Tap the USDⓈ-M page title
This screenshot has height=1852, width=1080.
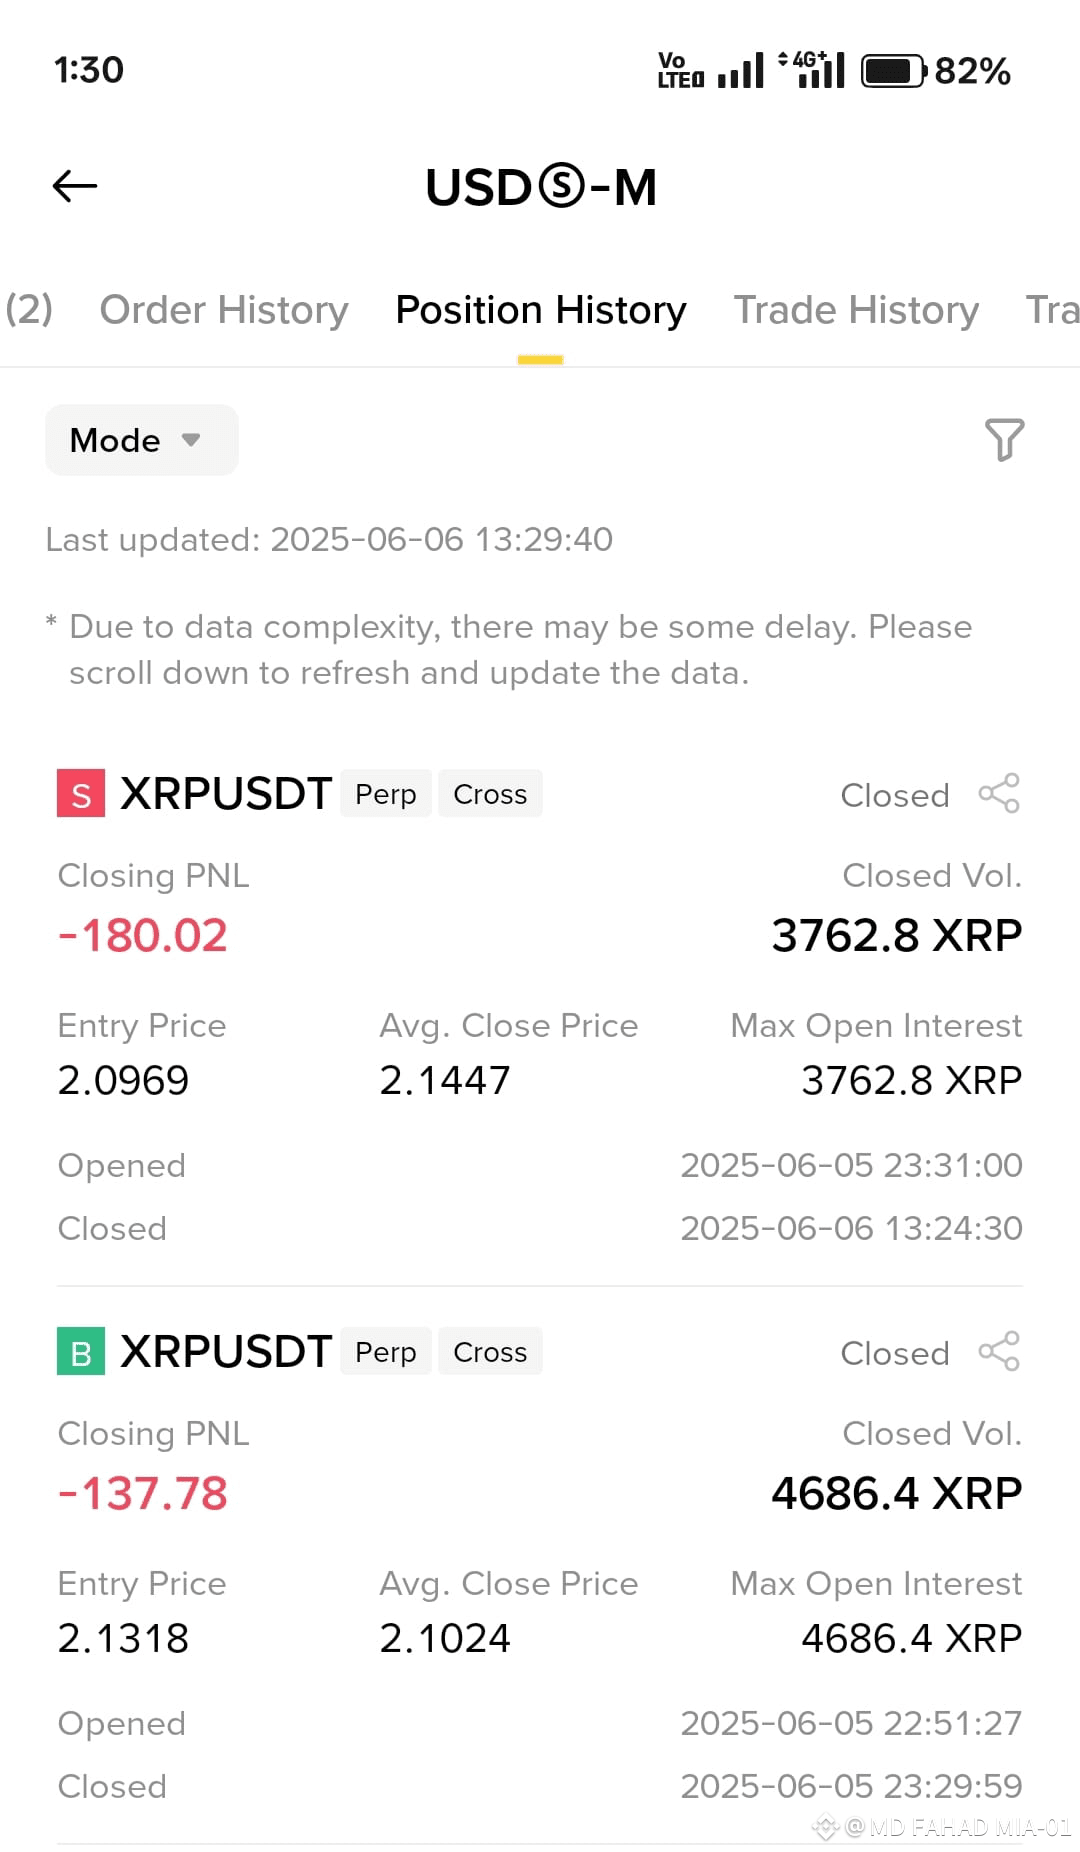point(541,187)
